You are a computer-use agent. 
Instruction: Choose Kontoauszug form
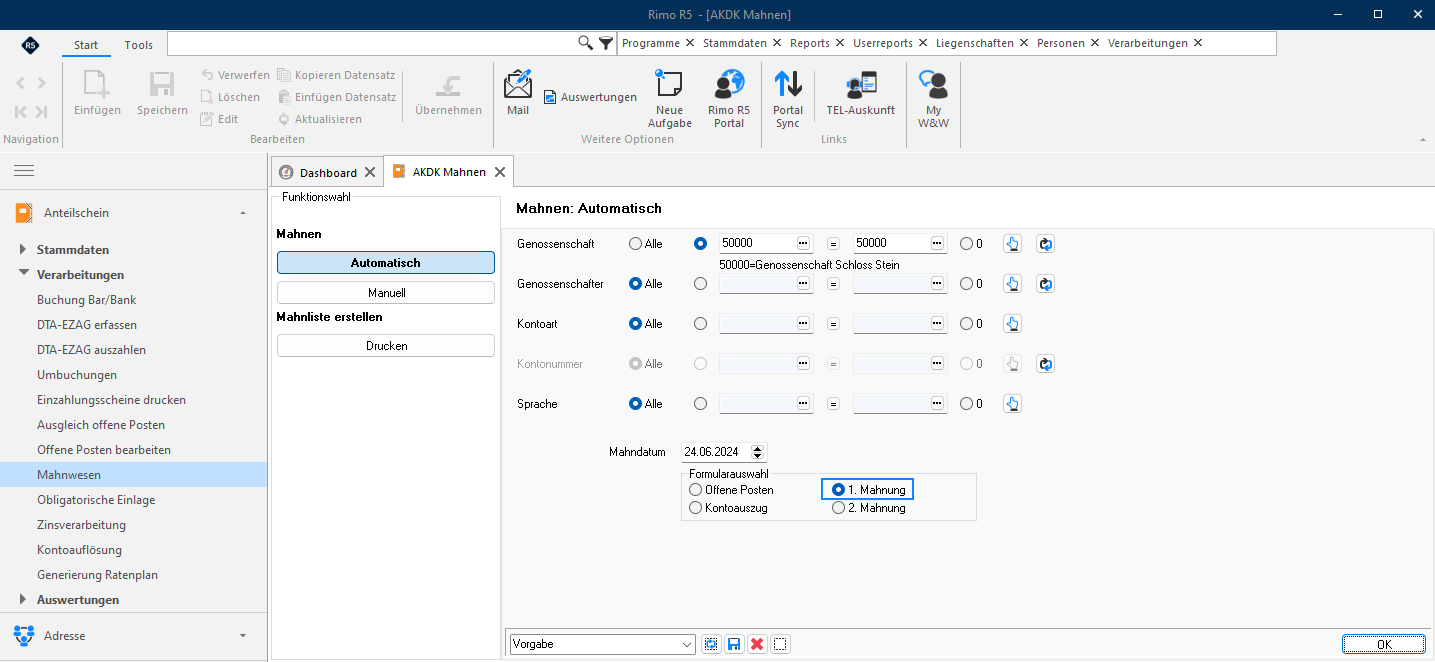tap(728, 508)
